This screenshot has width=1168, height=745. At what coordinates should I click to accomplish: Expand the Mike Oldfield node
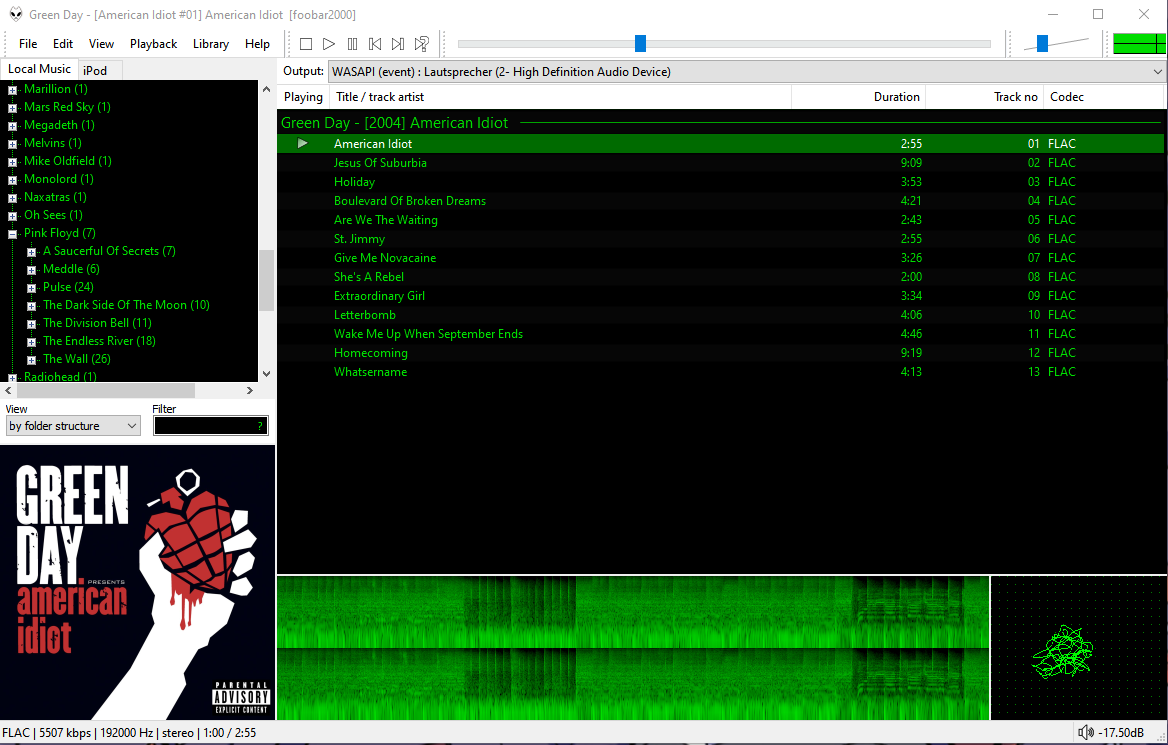(12, 161)
